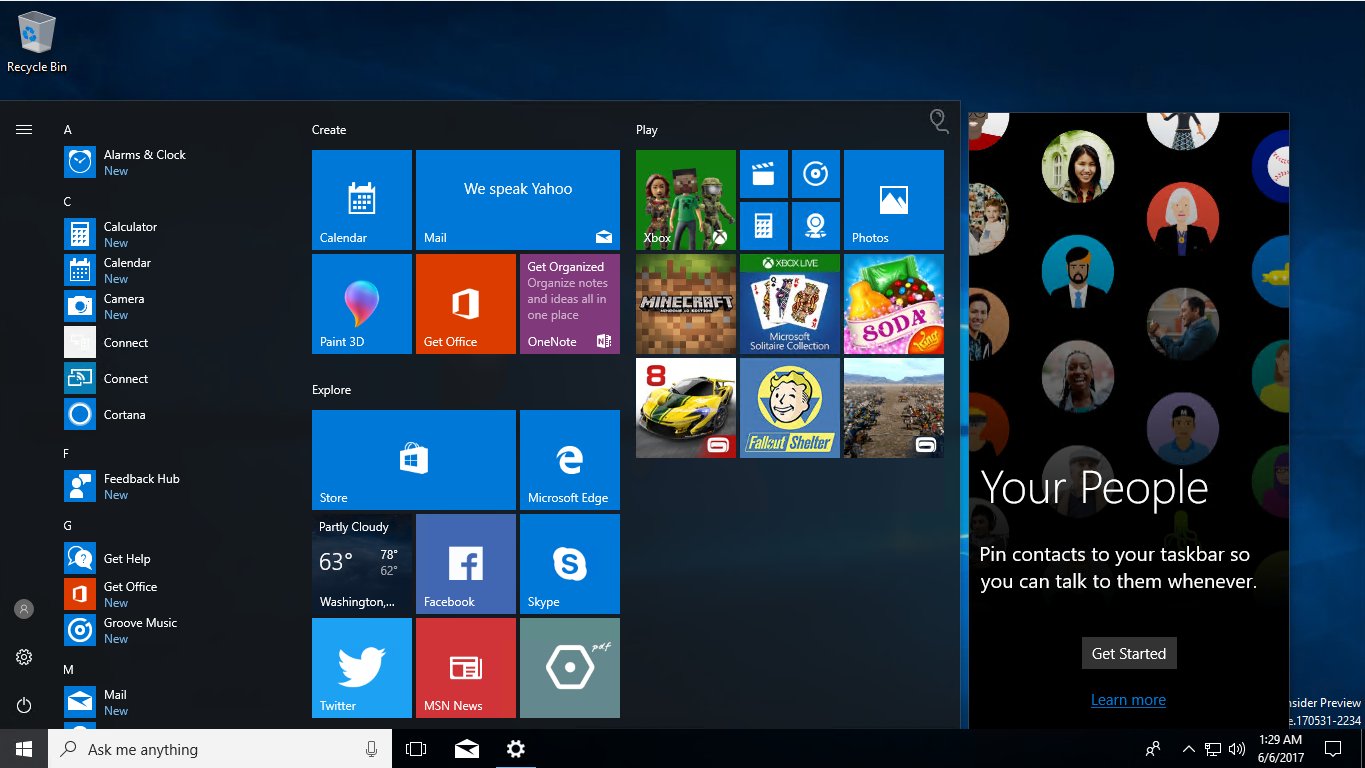This screenshot has width=1365, height=768.
Task: Open the Photos tile
Action: (894, 200)
